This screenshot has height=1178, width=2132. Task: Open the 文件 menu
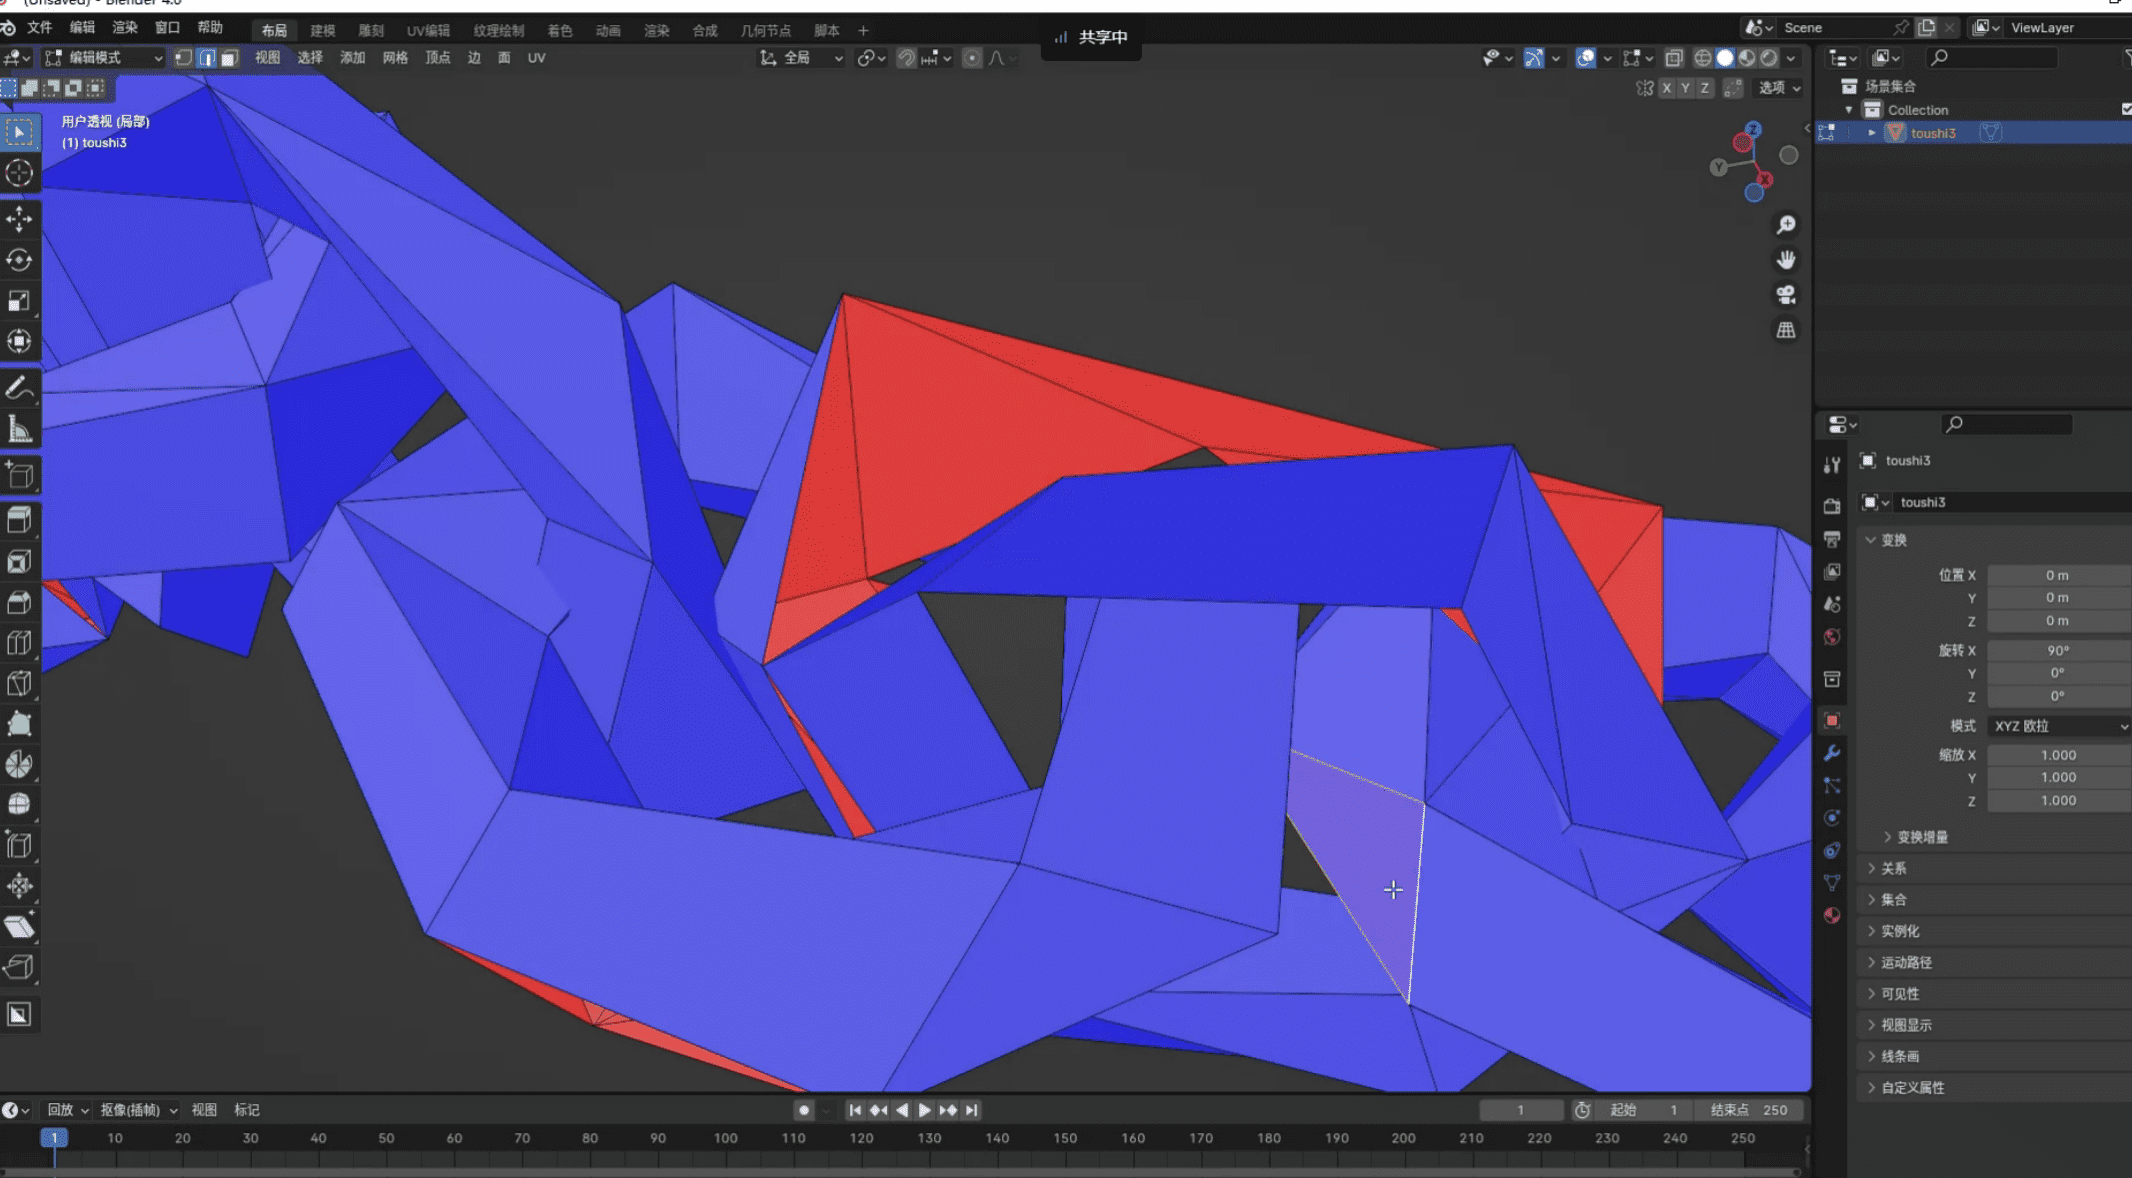40,27
